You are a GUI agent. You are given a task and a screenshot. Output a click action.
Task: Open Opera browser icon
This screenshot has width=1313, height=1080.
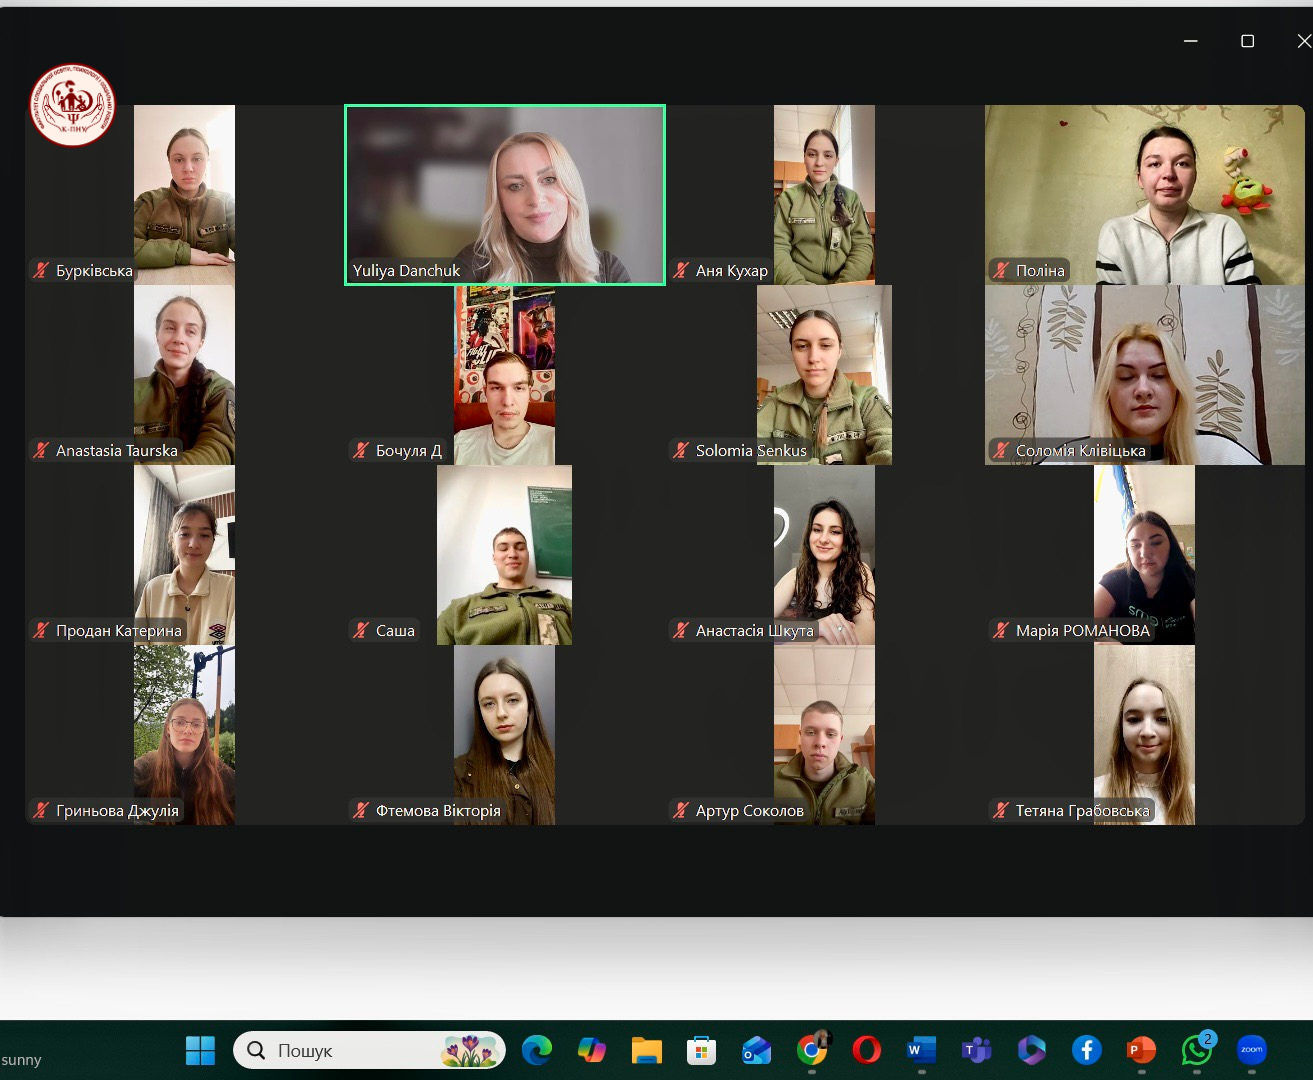pyautogui.click(x=866, y=1050)
